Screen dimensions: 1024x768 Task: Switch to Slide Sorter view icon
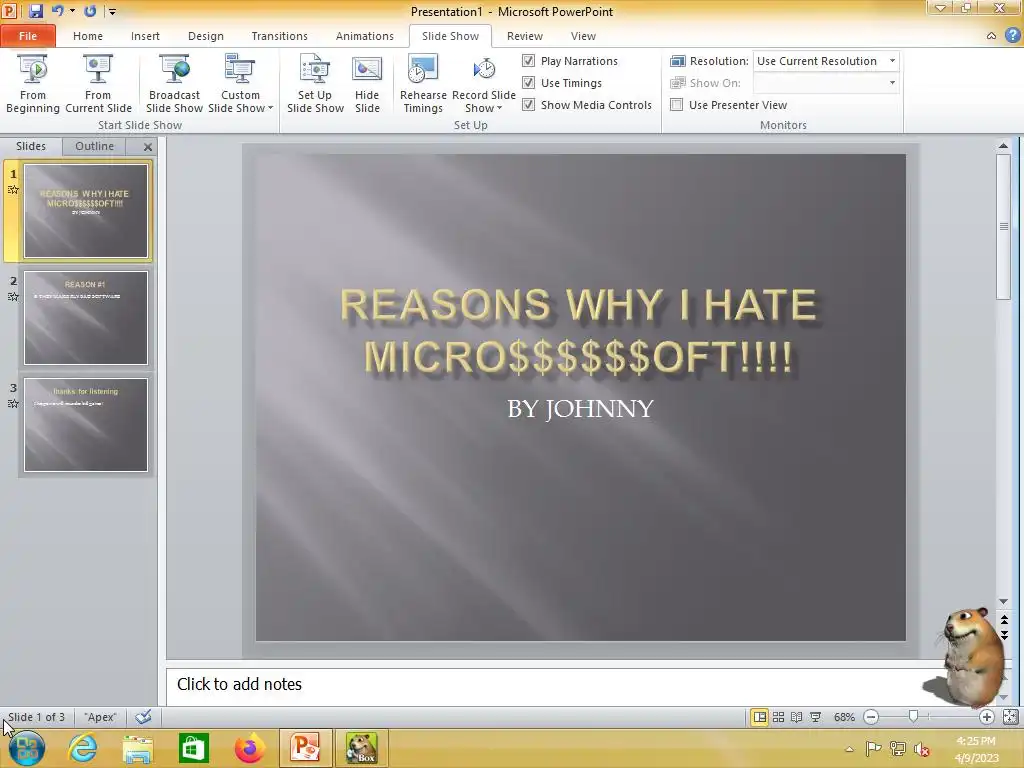click(778, 717)
